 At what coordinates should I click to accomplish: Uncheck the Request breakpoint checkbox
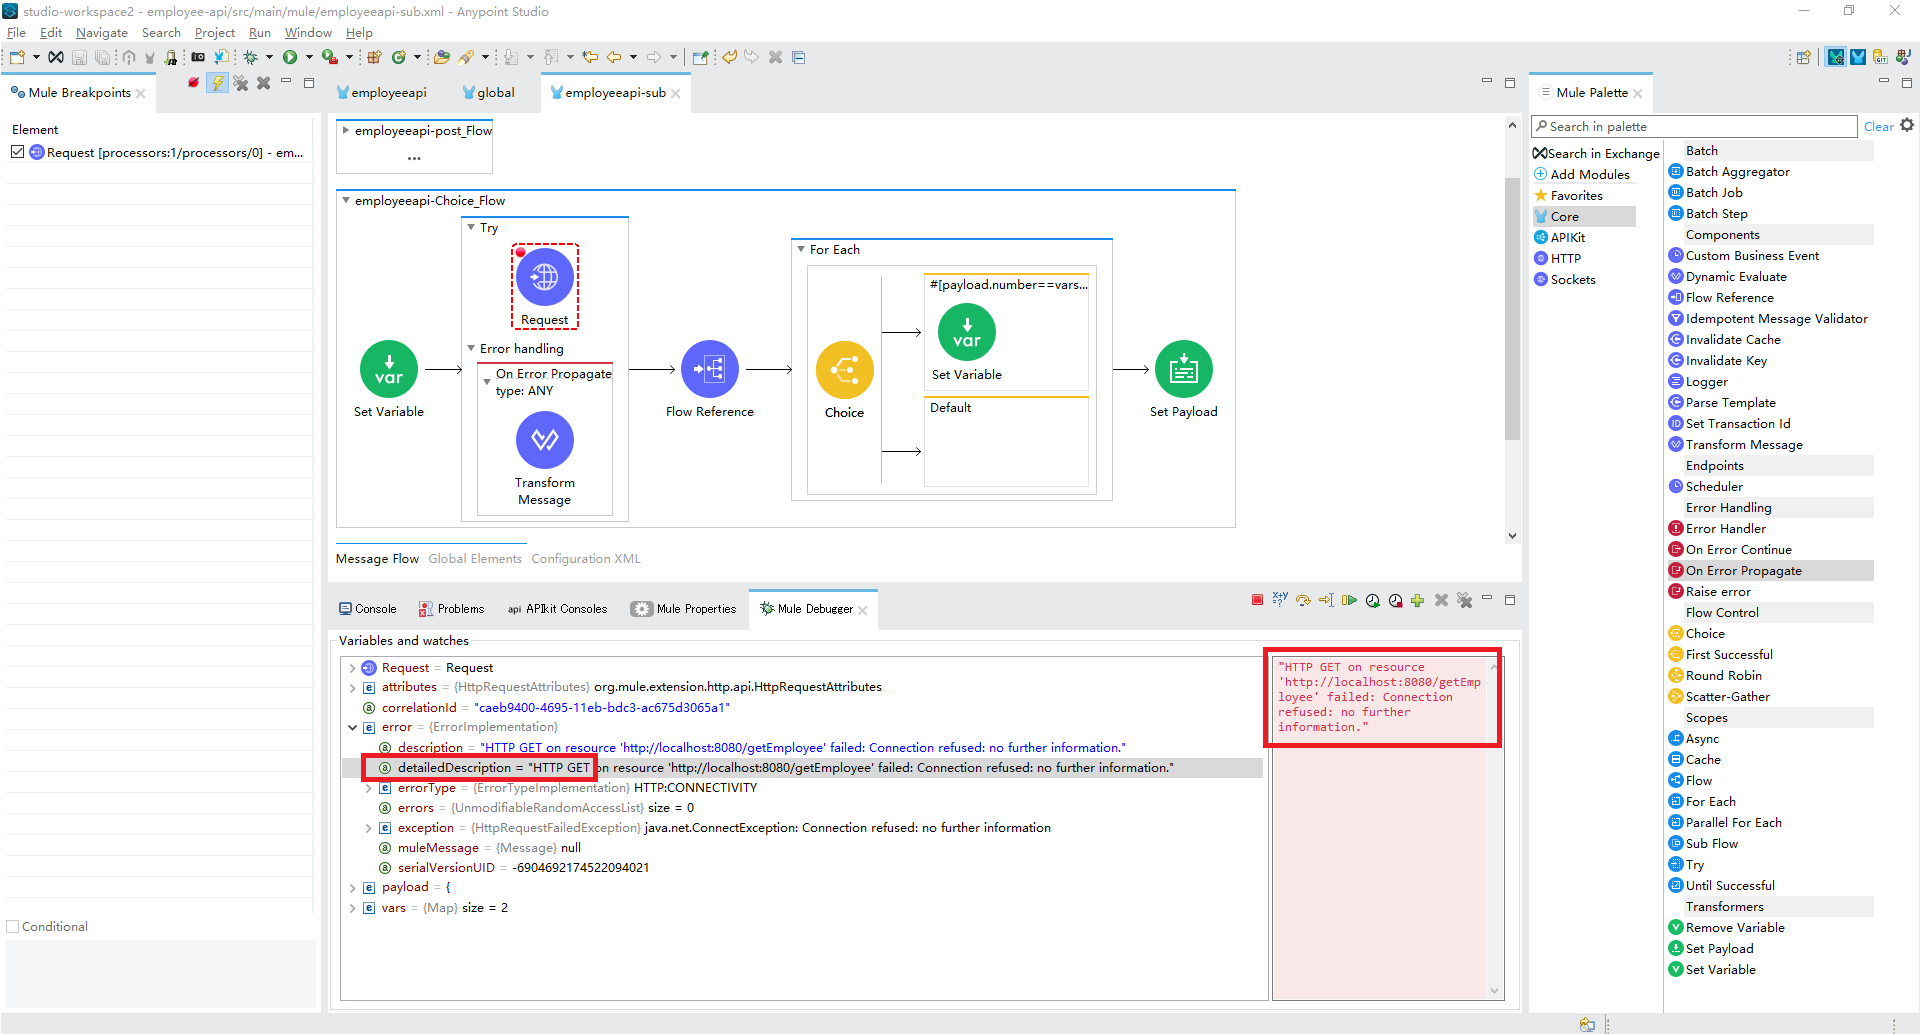[x=18, y=152]
